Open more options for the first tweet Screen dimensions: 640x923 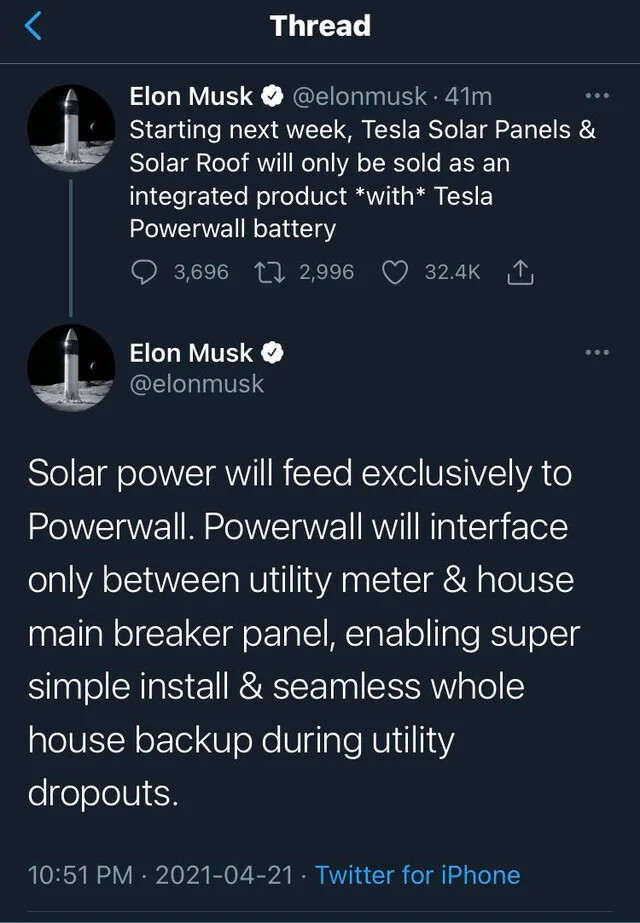coord(596,97)
